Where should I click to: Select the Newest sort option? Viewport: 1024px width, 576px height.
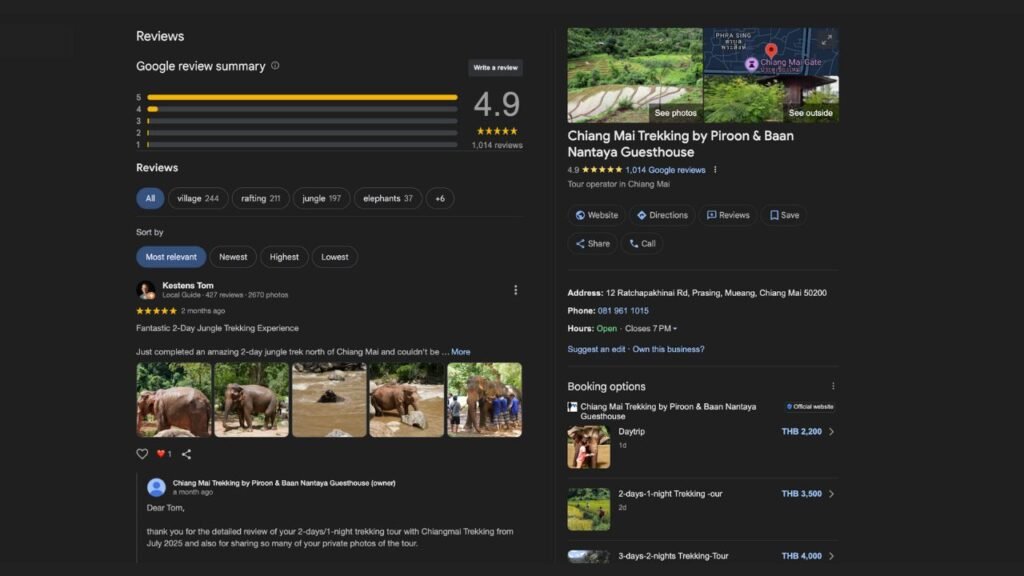click(233, 257)
